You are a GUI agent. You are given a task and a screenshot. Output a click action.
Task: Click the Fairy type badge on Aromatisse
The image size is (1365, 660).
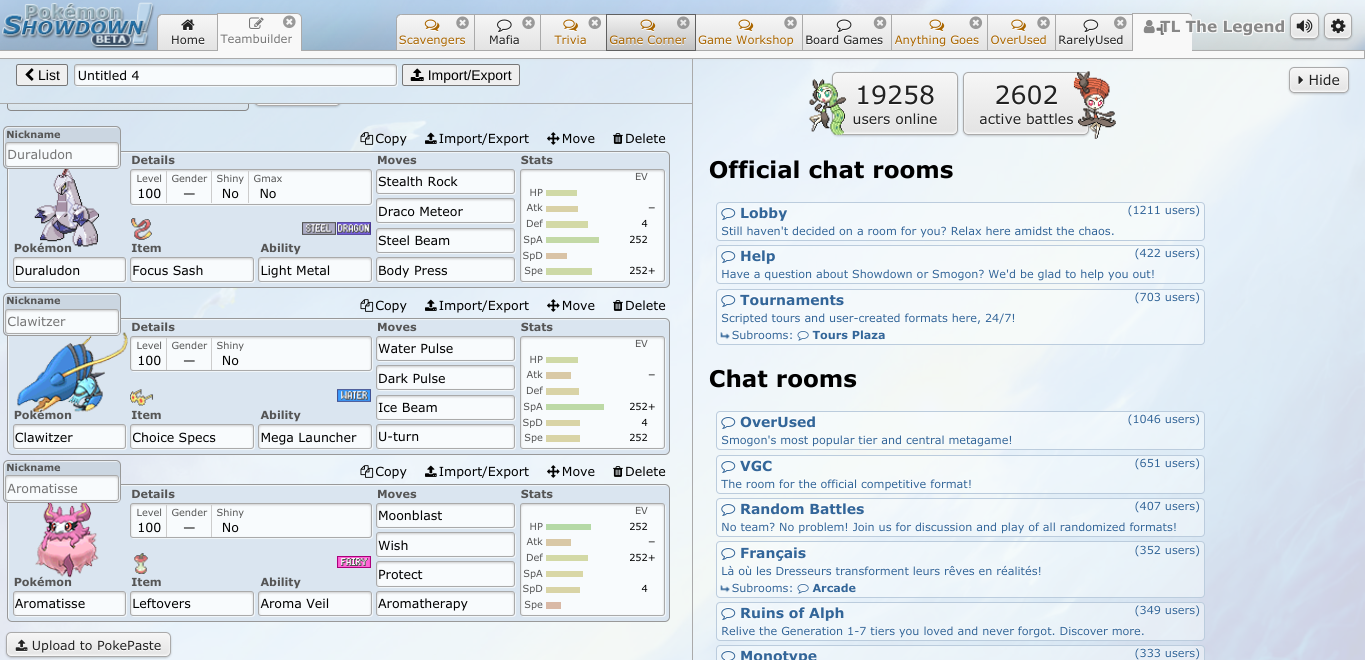click(x=354, y=562)
